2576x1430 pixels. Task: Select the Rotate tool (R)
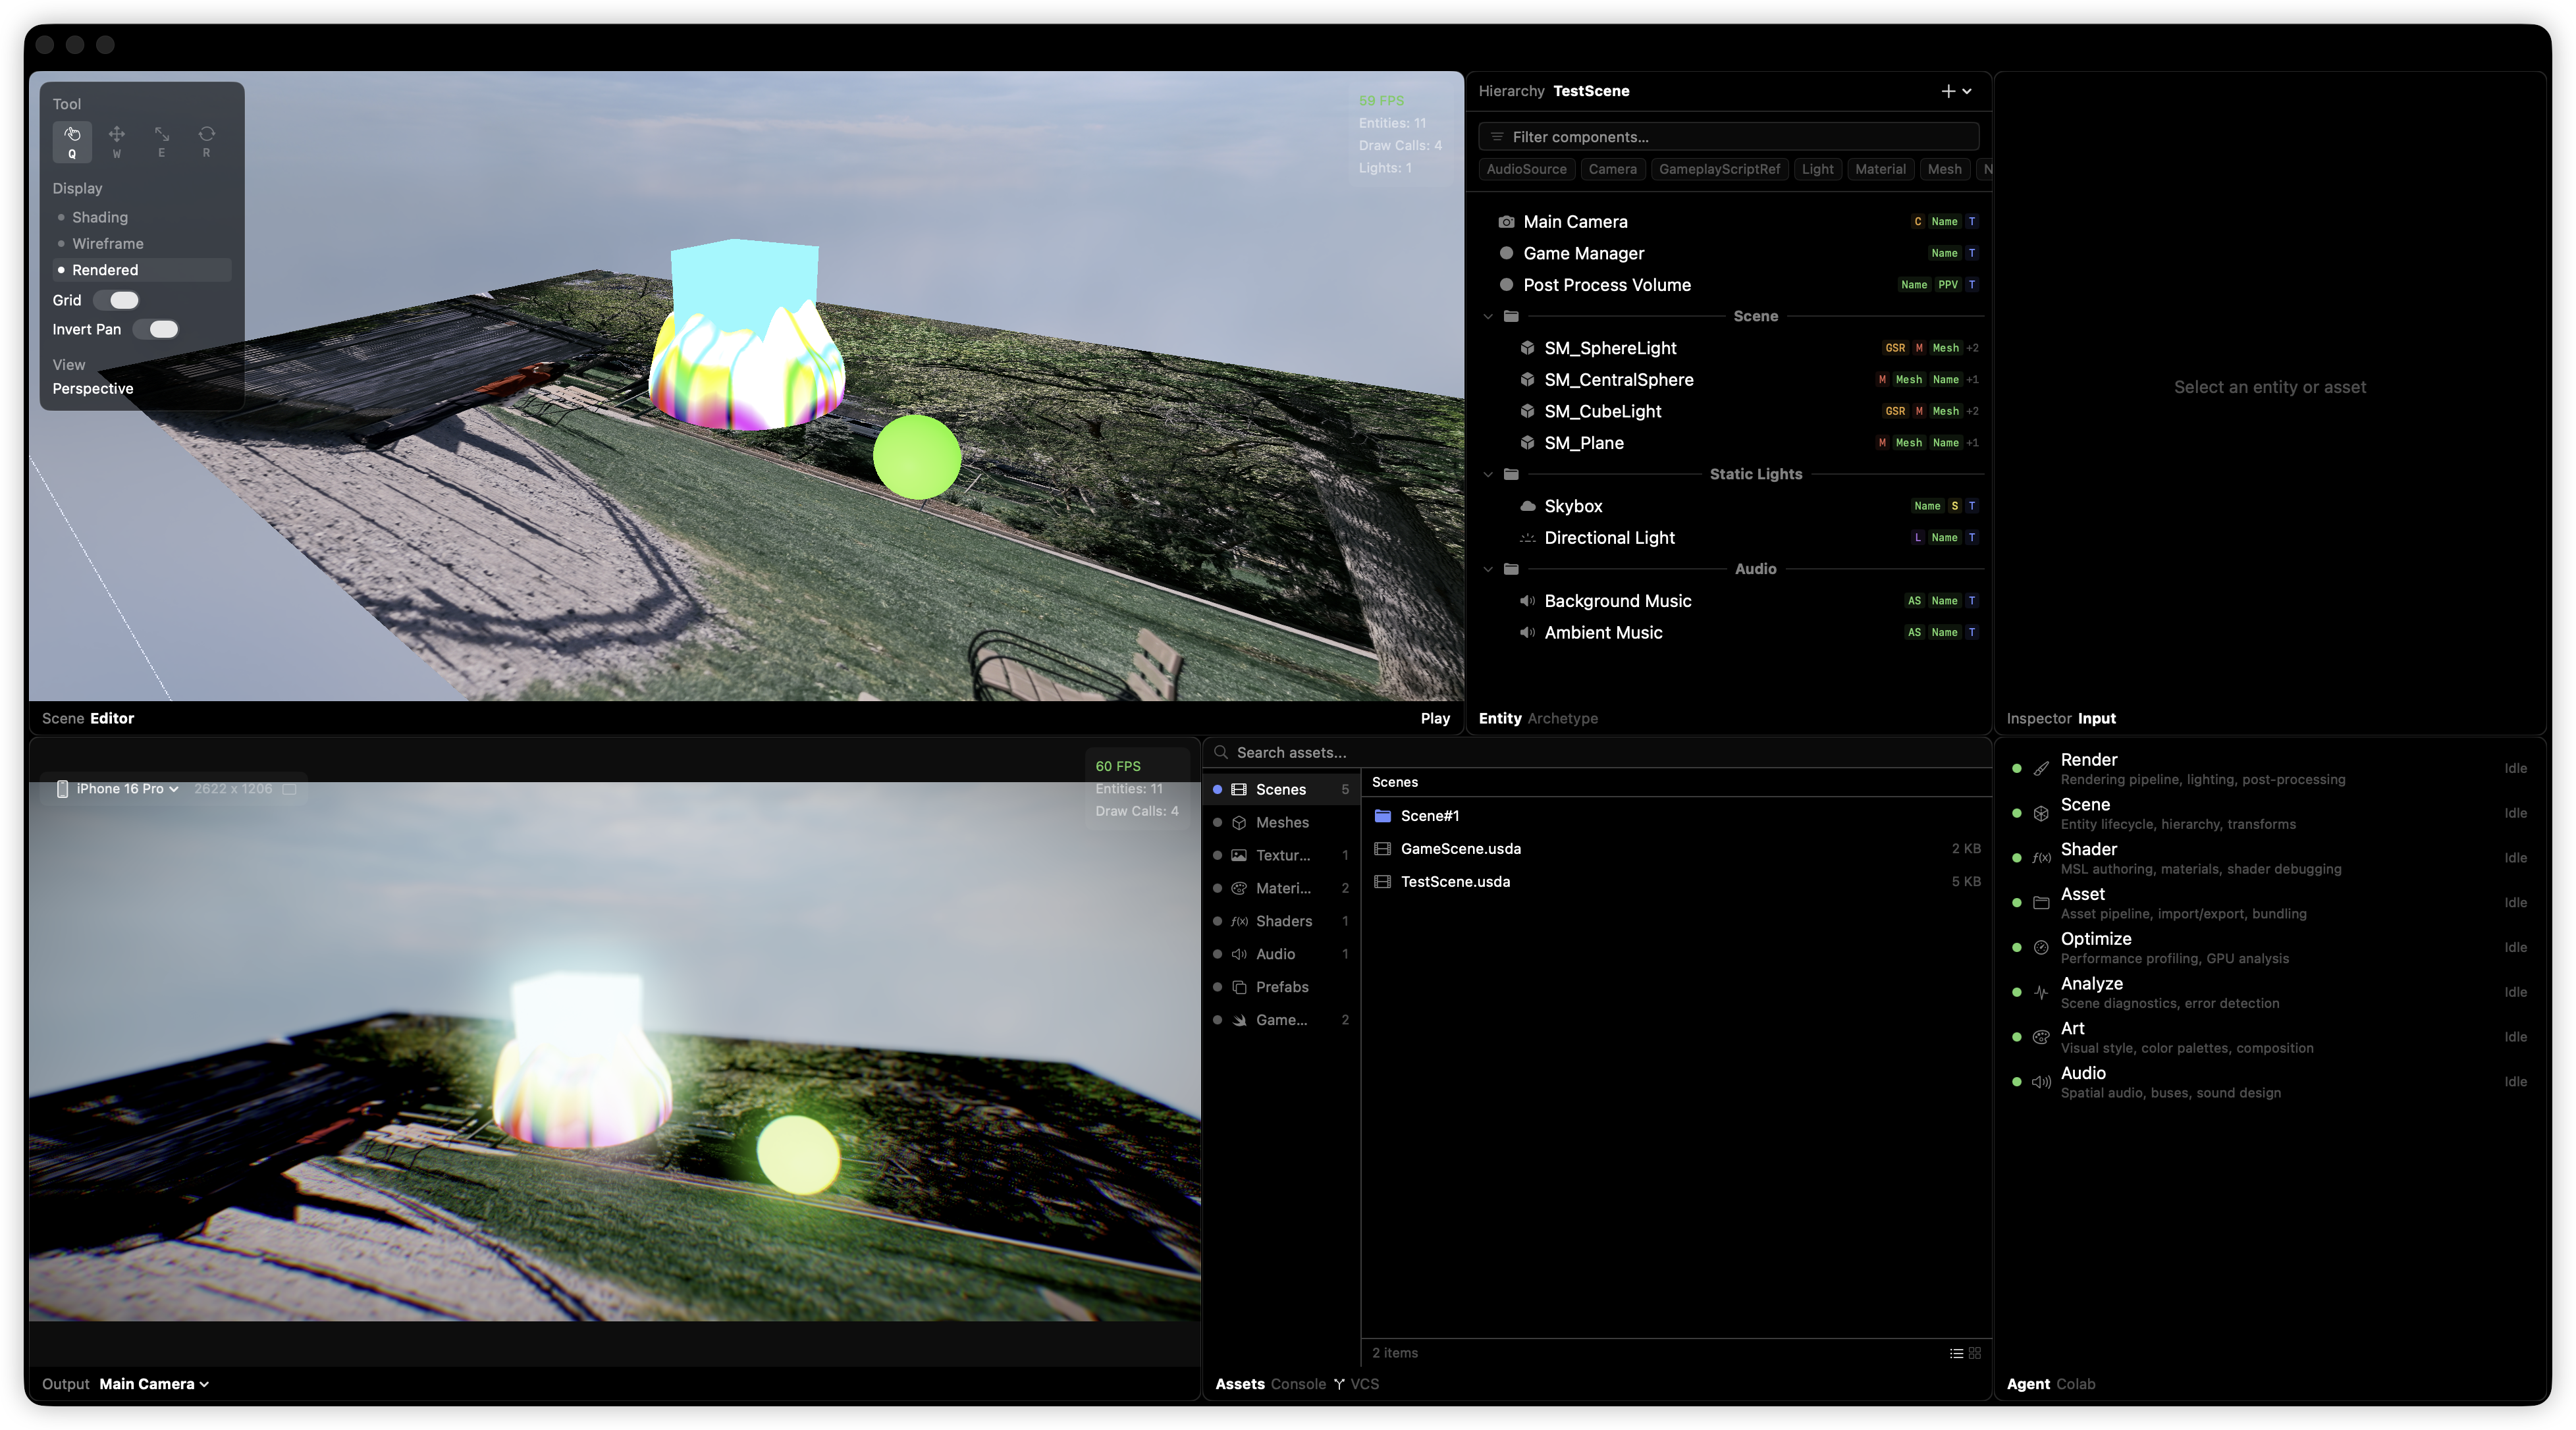pos(206,140)
